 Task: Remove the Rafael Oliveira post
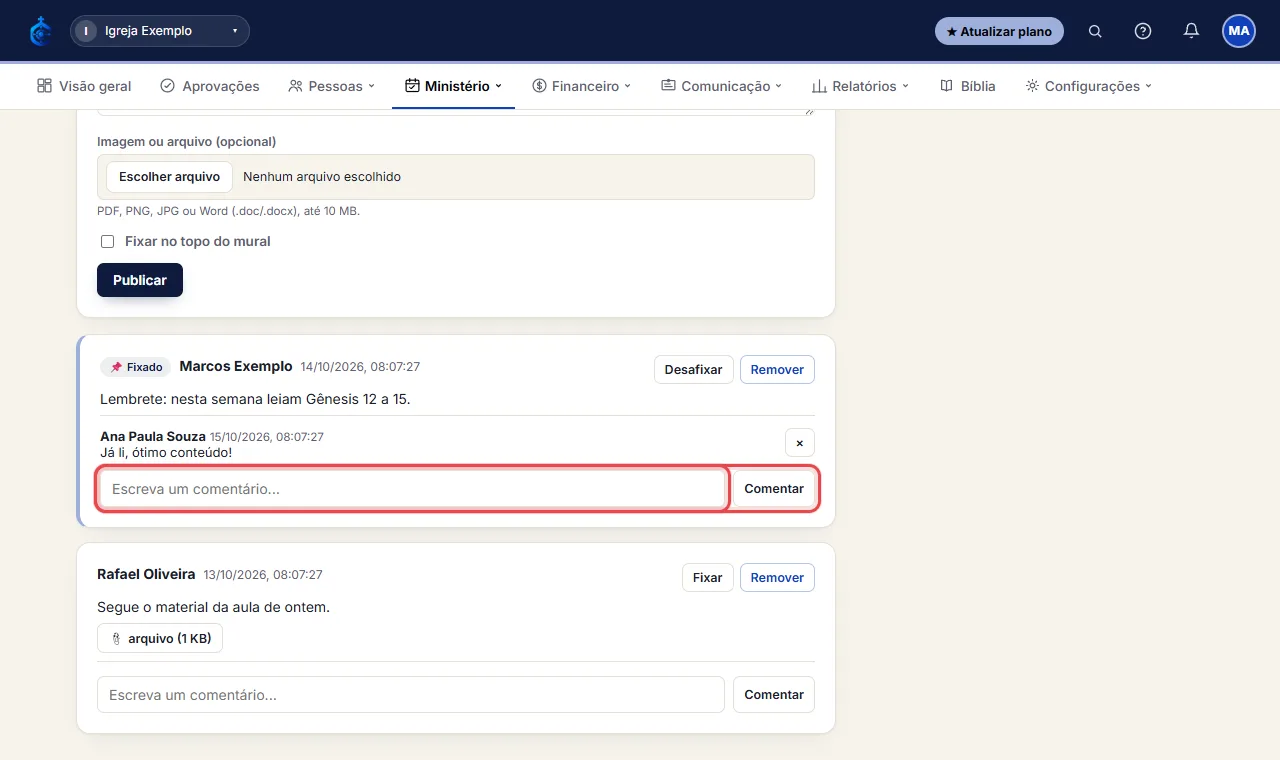coord(777,578)
